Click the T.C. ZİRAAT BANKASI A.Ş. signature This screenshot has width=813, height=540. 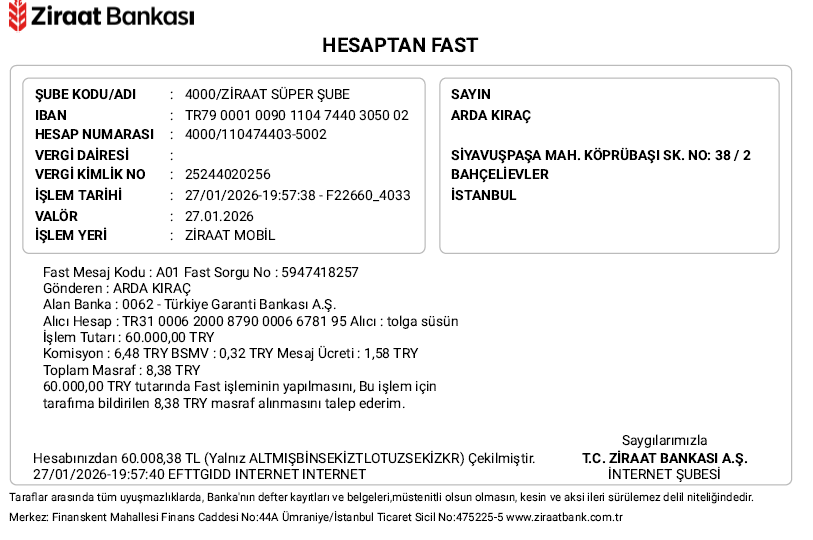(x=665, y=459)
